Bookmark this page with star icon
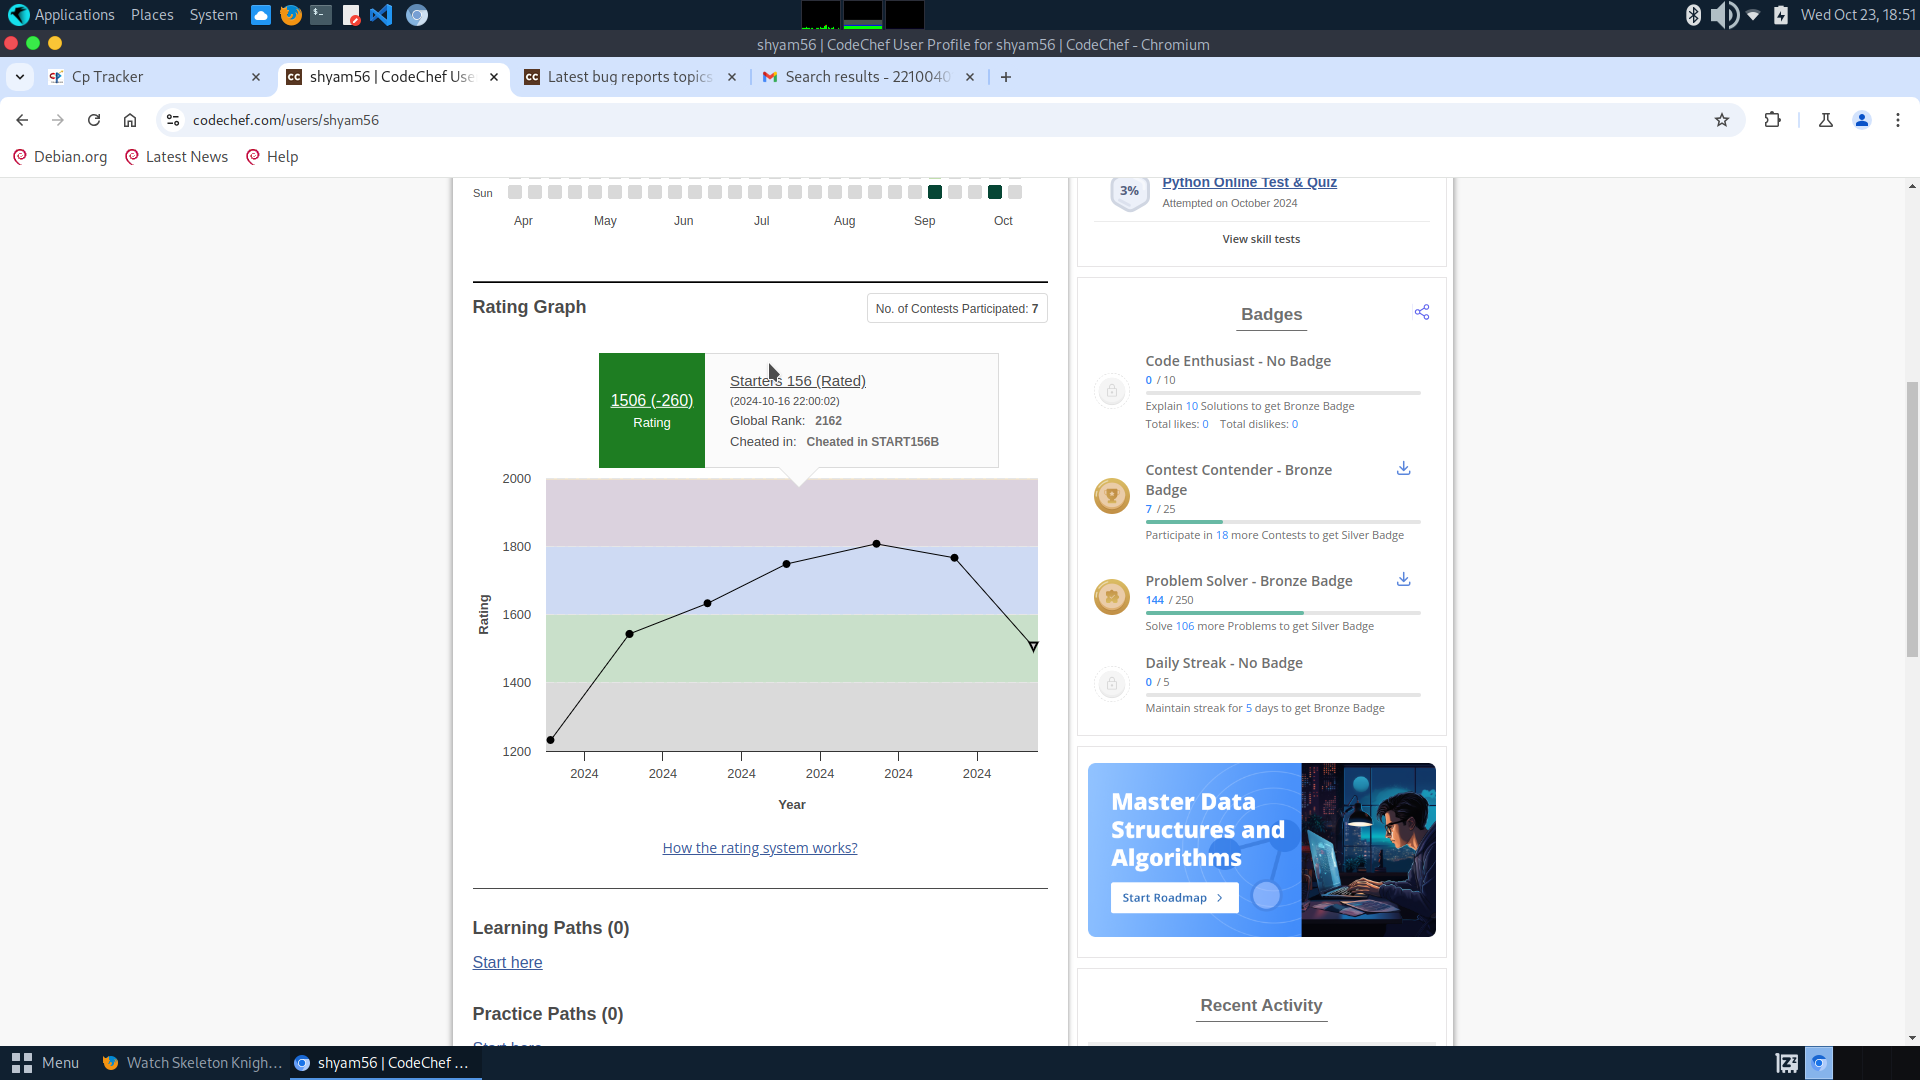 (x=1721, y=120)
